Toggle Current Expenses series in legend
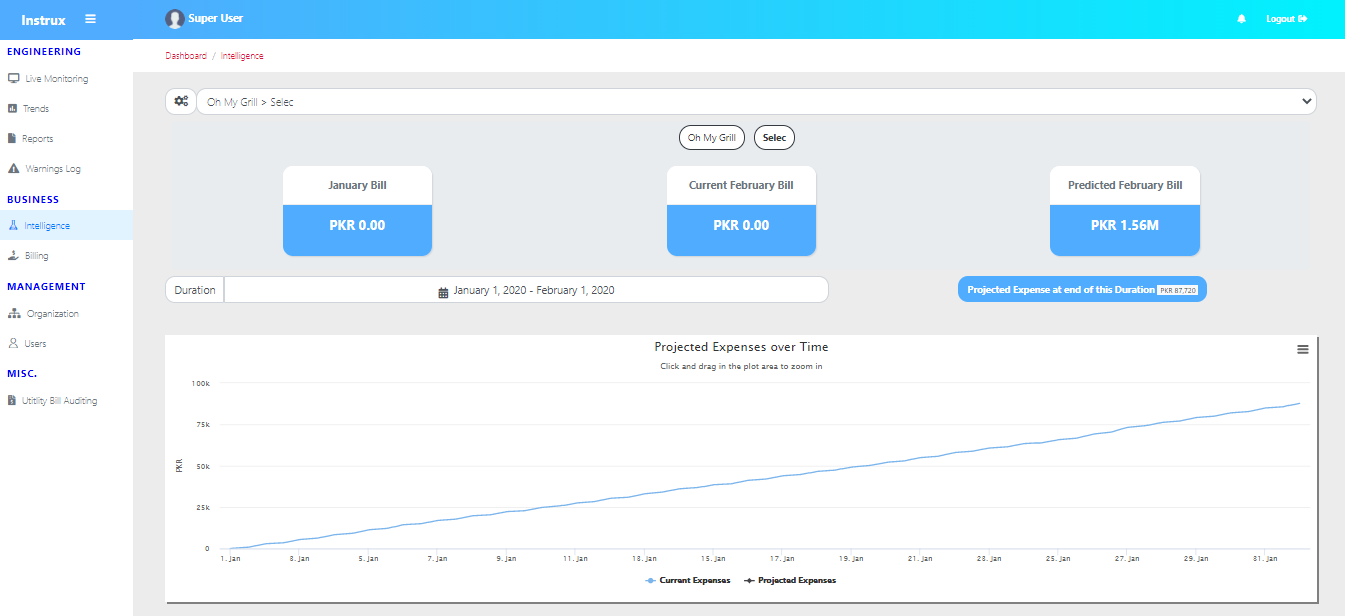This screenshot has width=1345, height=616. (688, 580)
